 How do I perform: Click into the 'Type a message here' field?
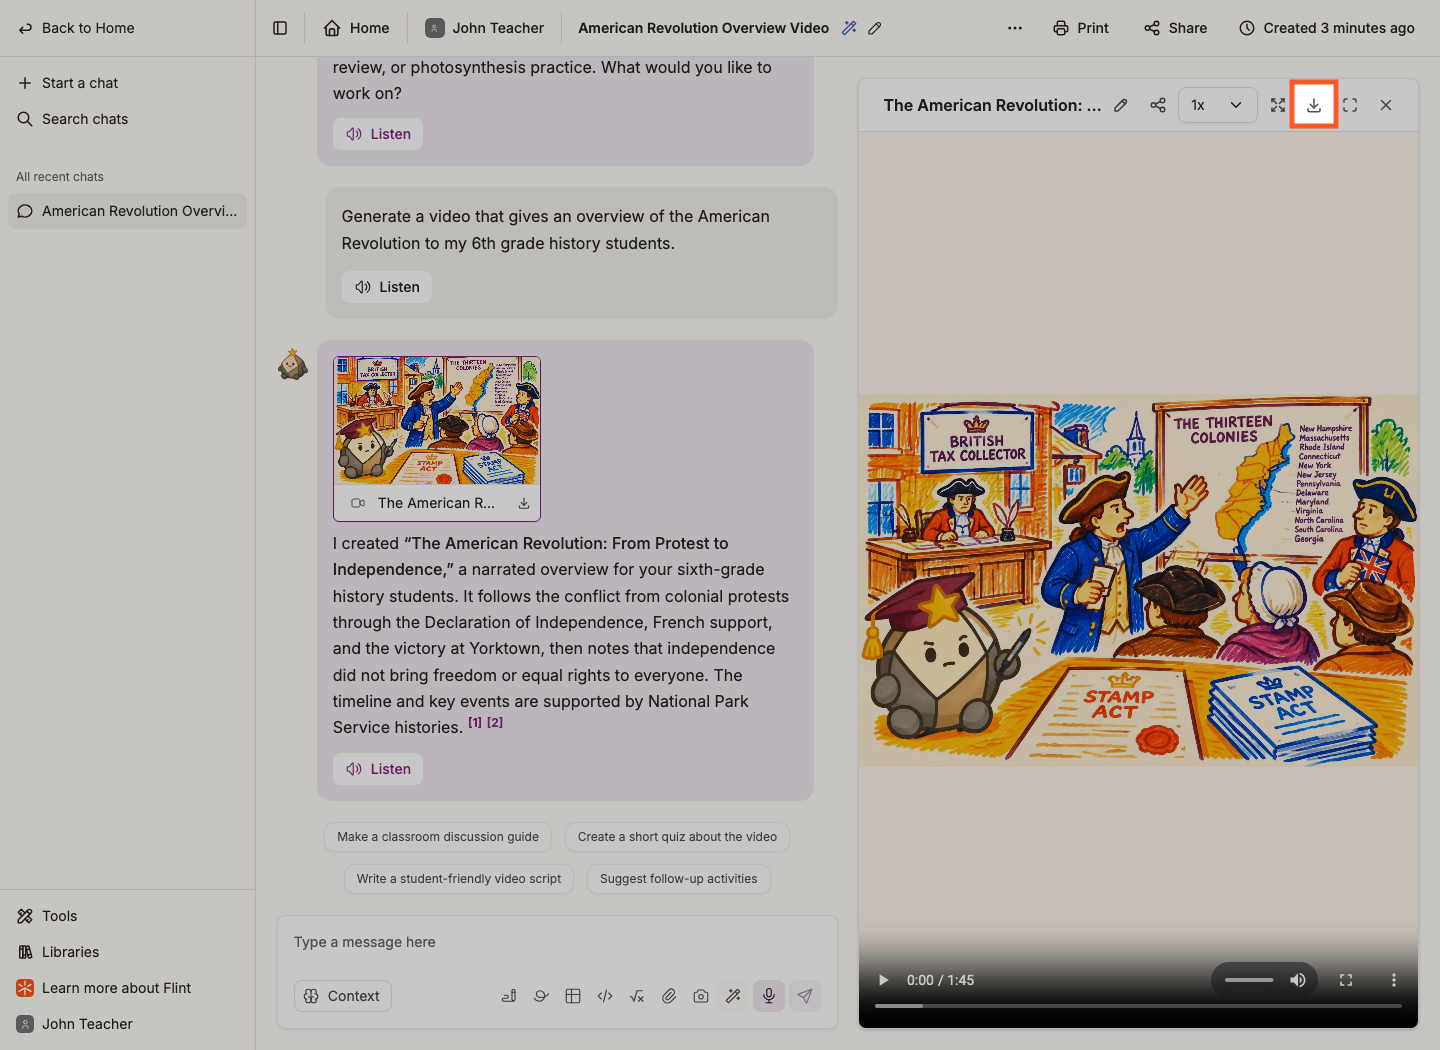click(x=557, y=942)
